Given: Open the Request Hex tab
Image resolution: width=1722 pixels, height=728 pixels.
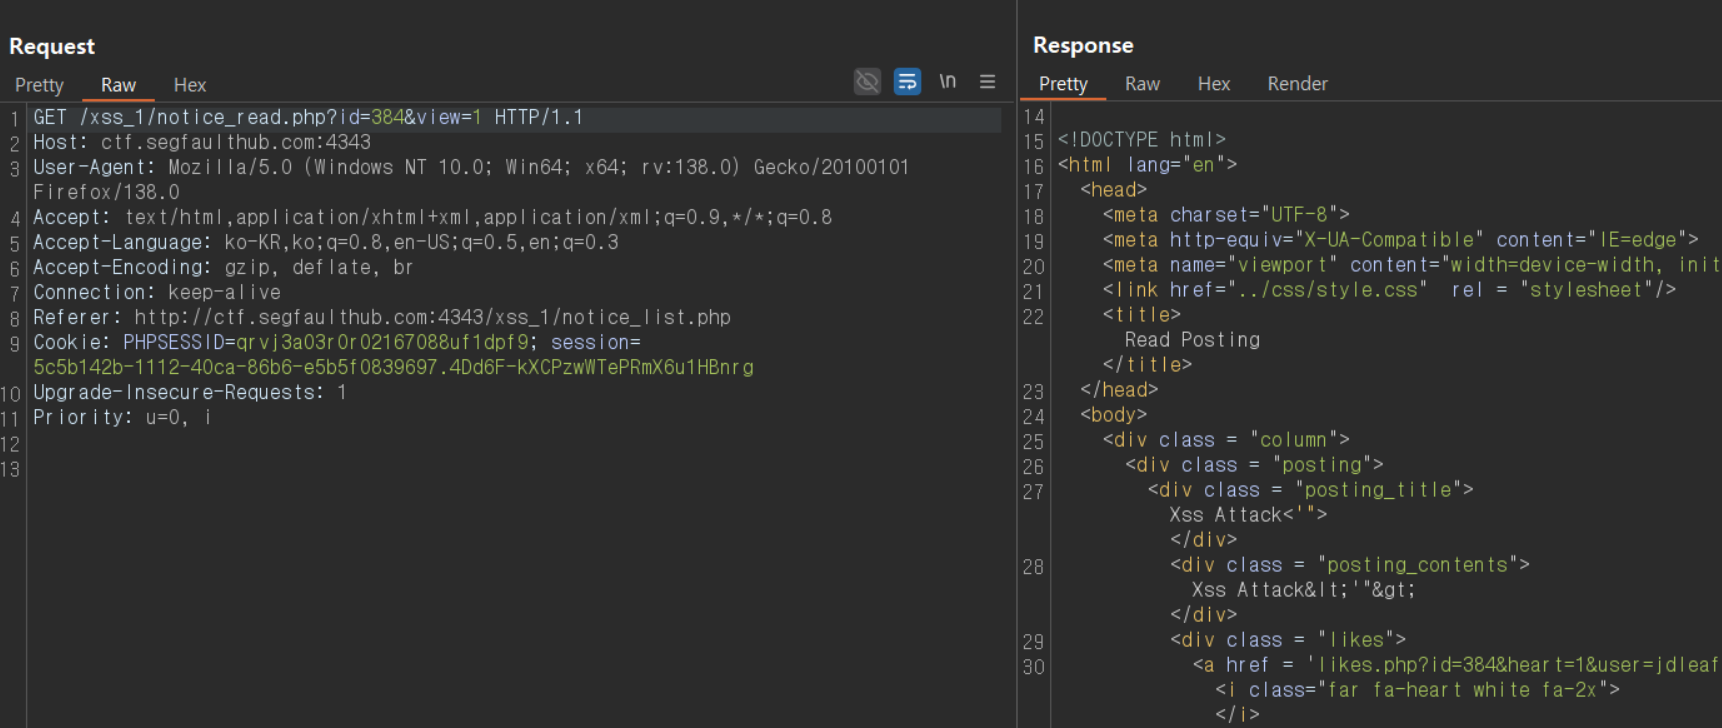Looking at the screenshot, I should point(189,85).
